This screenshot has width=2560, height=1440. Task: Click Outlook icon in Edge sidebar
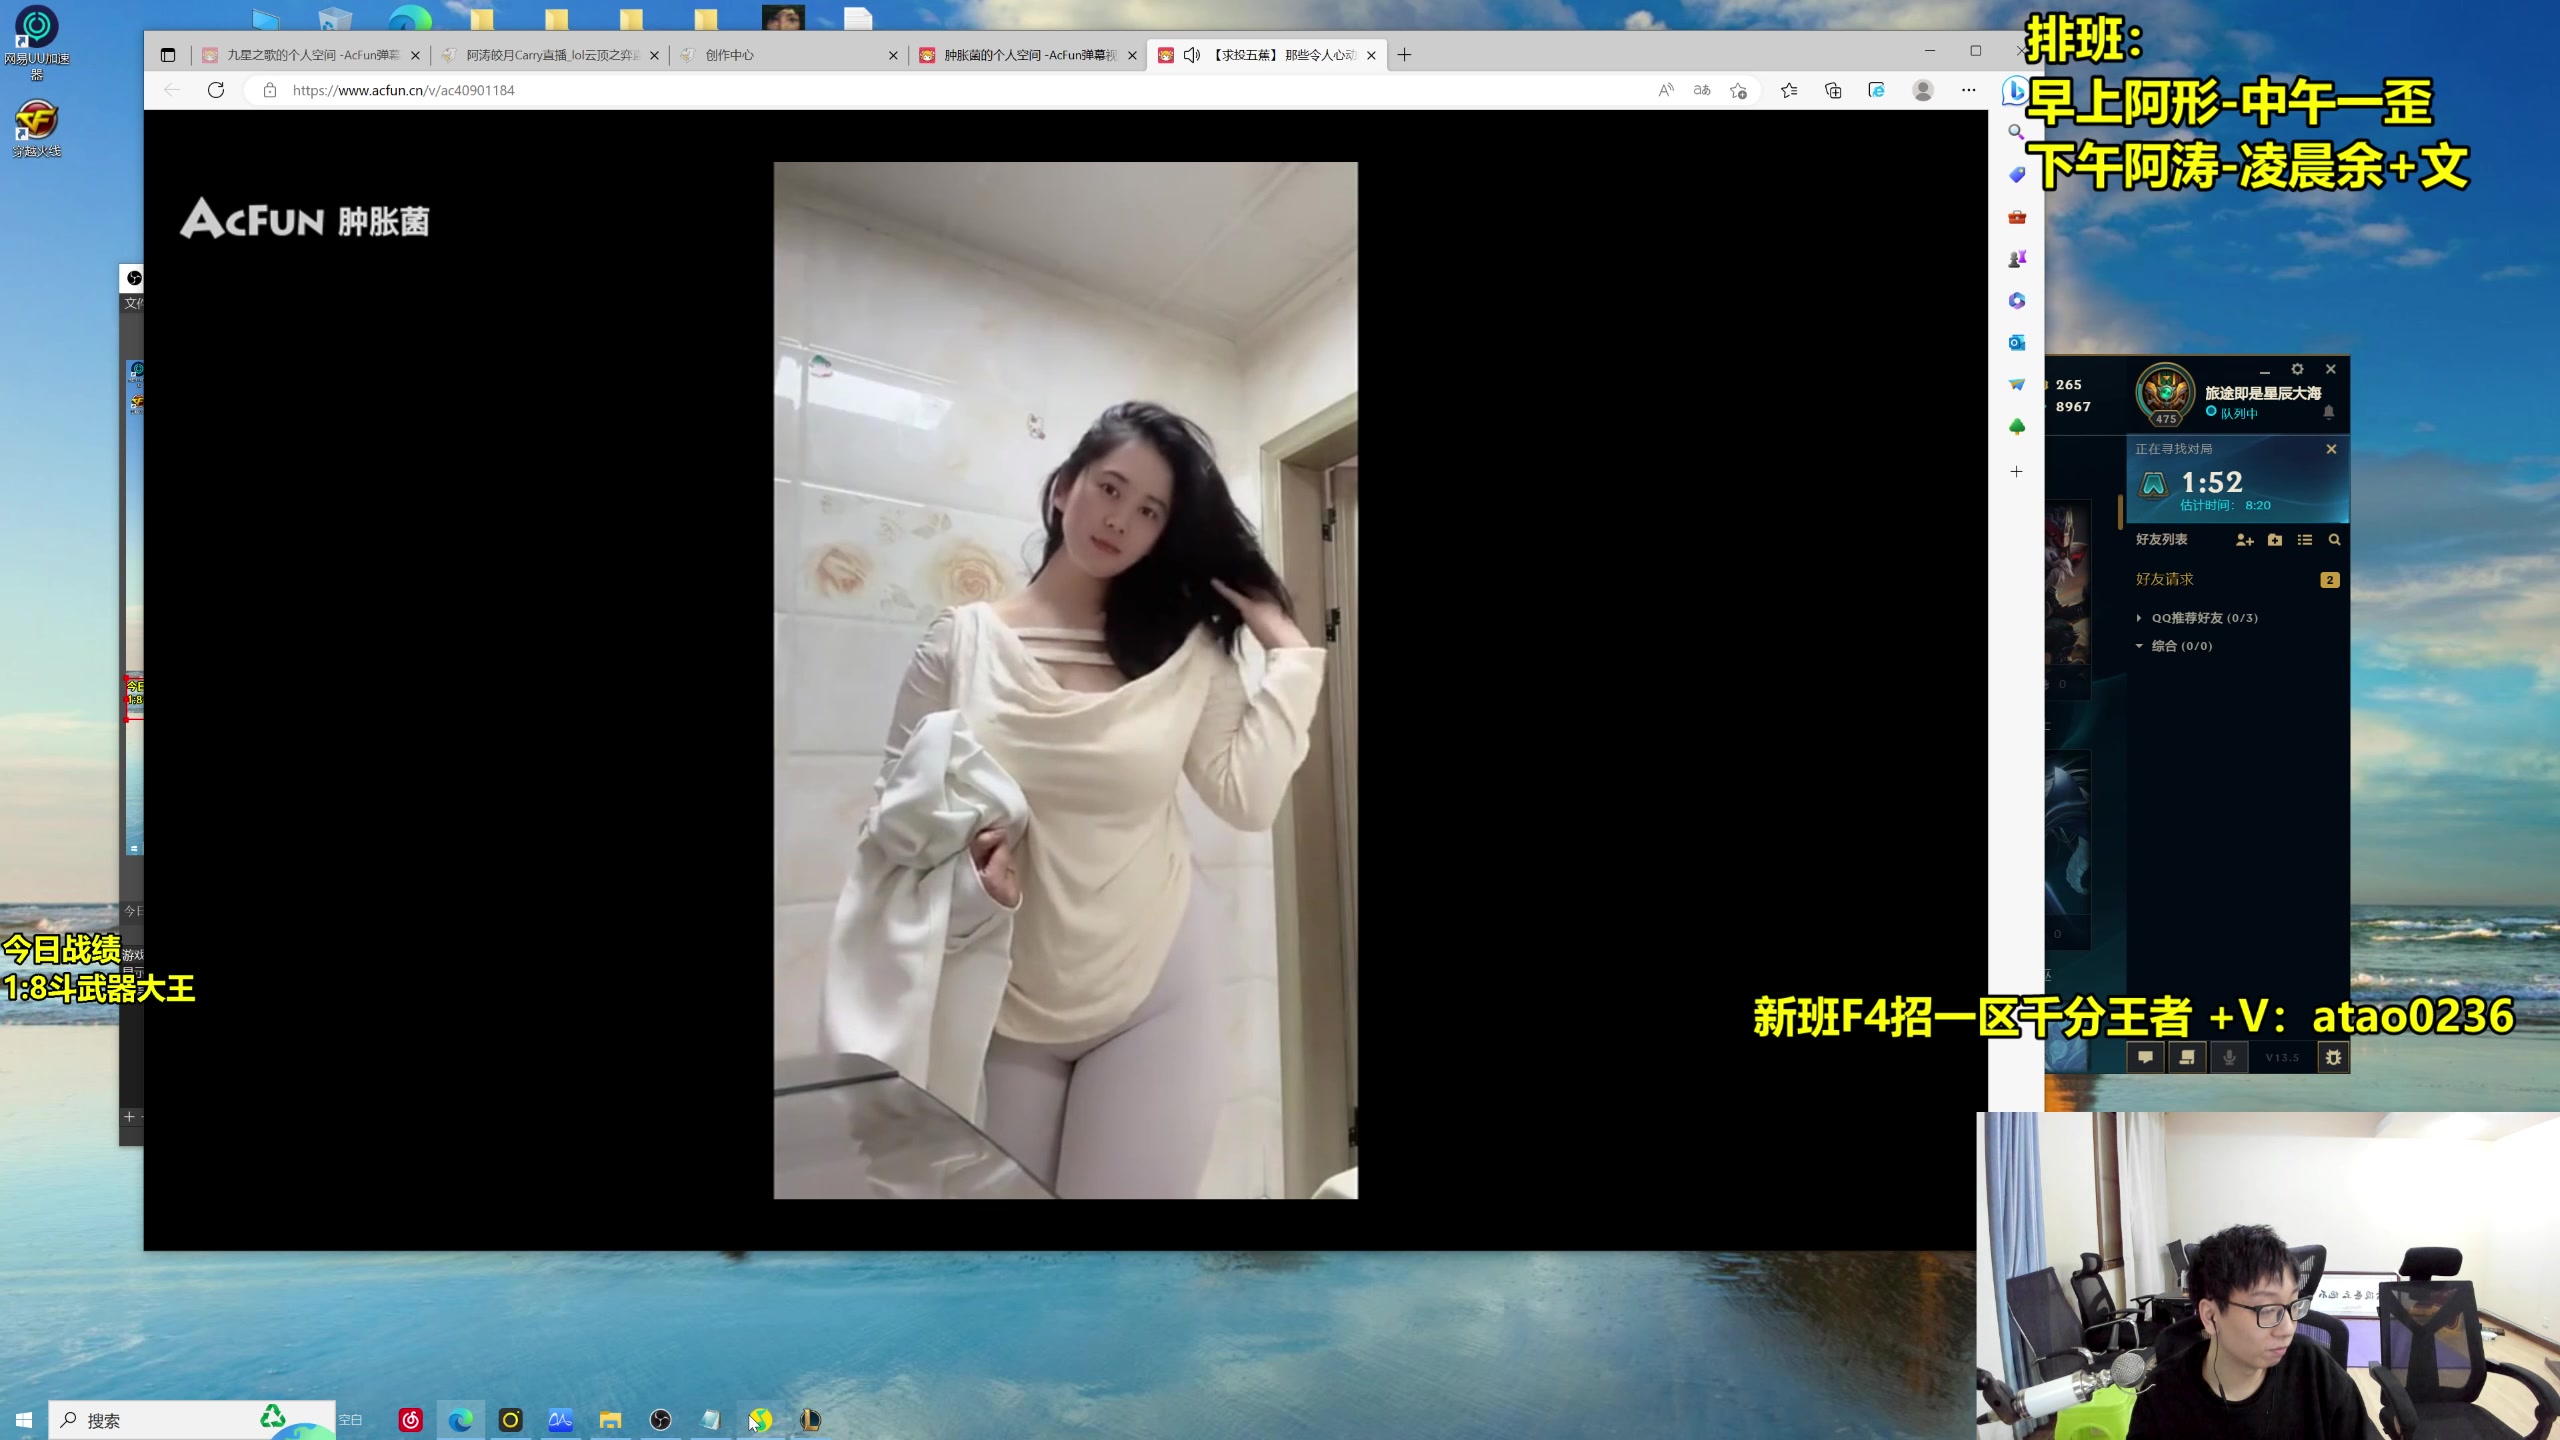click(2016, 343)
